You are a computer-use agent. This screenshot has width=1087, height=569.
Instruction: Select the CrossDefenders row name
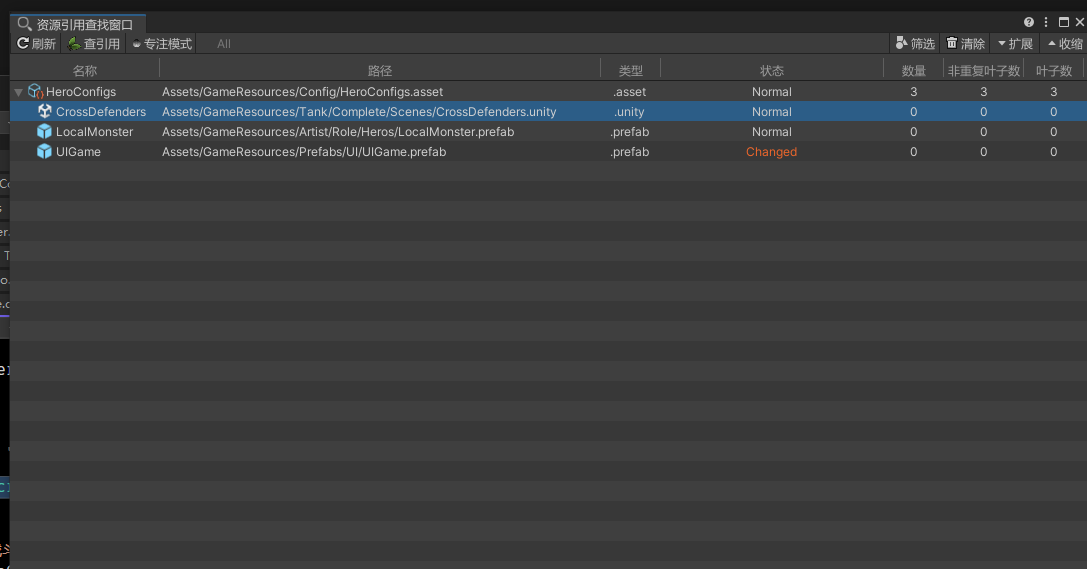coord(101,112)
